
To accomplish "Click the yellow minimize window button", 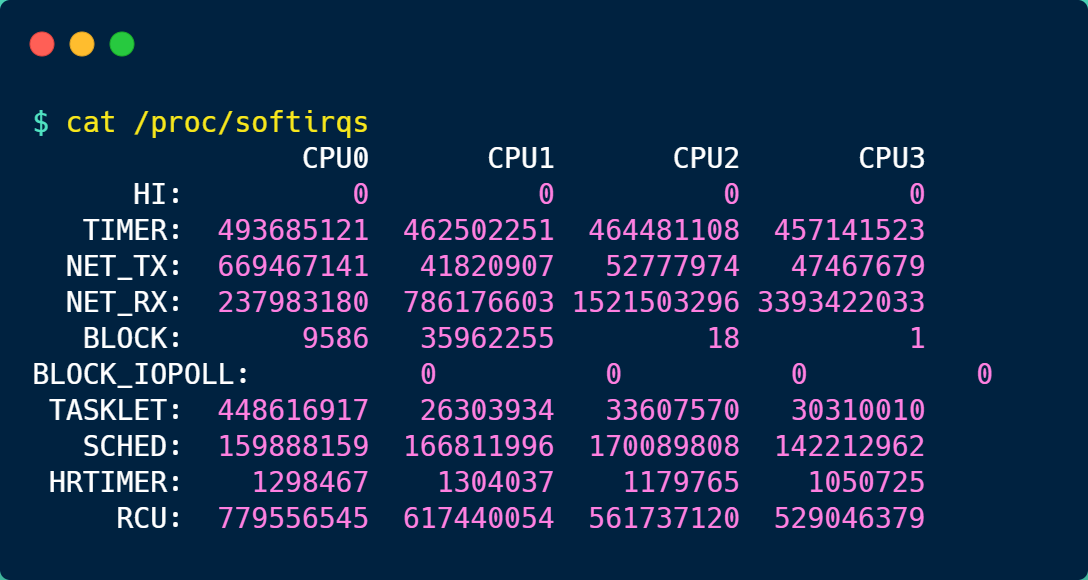I will coord(82,44).
